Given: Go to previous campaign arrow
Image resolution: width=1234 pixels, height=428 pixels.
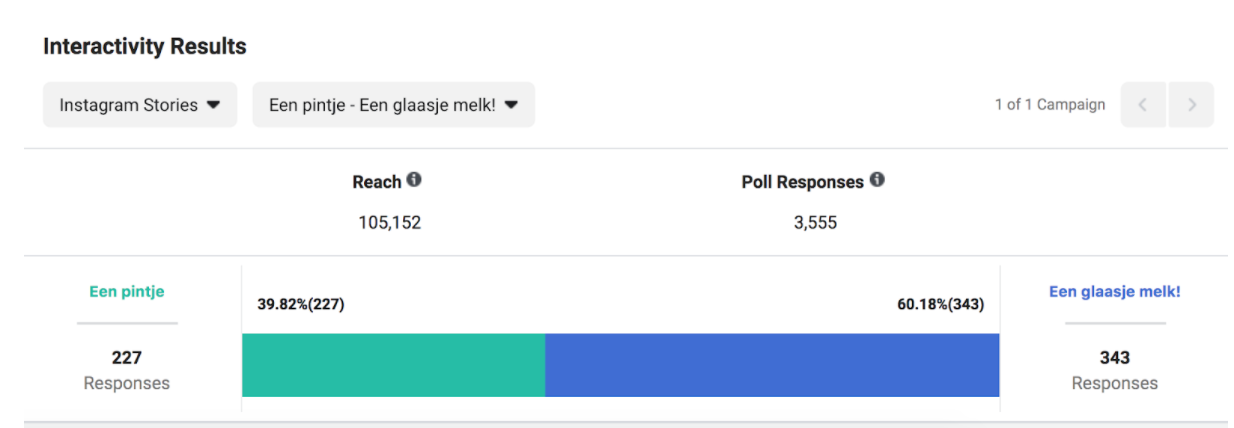Looking at the screenshot, I should 1143,104.
